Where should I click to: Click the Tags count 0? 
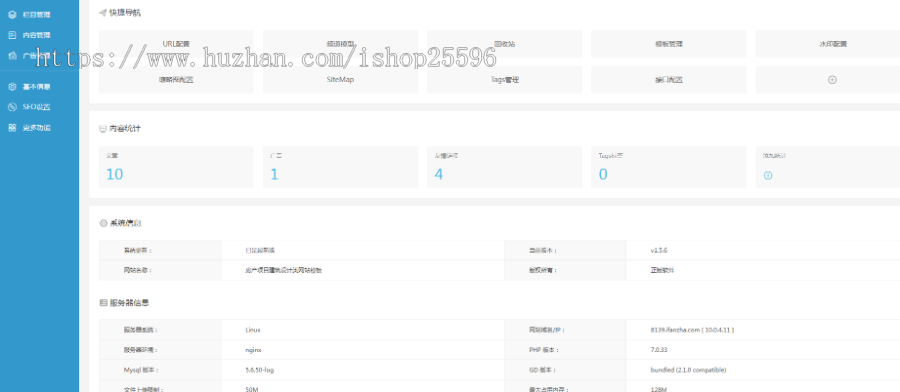tap(603, 174)
